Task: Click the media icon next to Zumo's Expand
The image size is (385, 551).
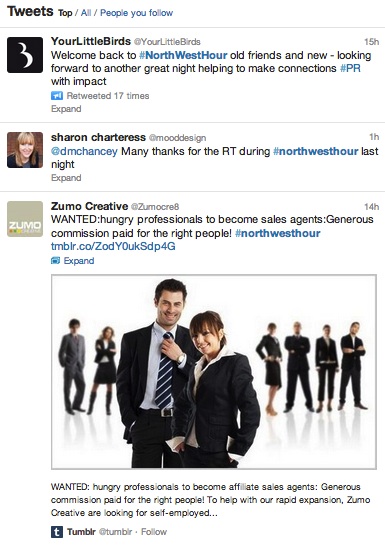Action: [x=56, y=261]
